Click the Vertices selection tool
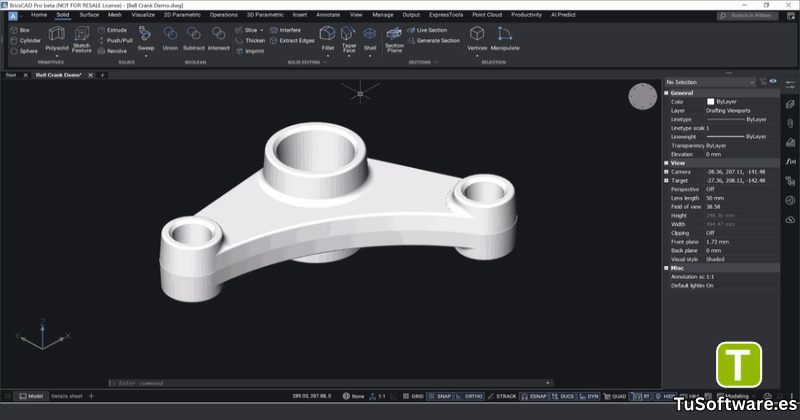The height and width of the screenshot is (420, 800). (x=477, y=39)
